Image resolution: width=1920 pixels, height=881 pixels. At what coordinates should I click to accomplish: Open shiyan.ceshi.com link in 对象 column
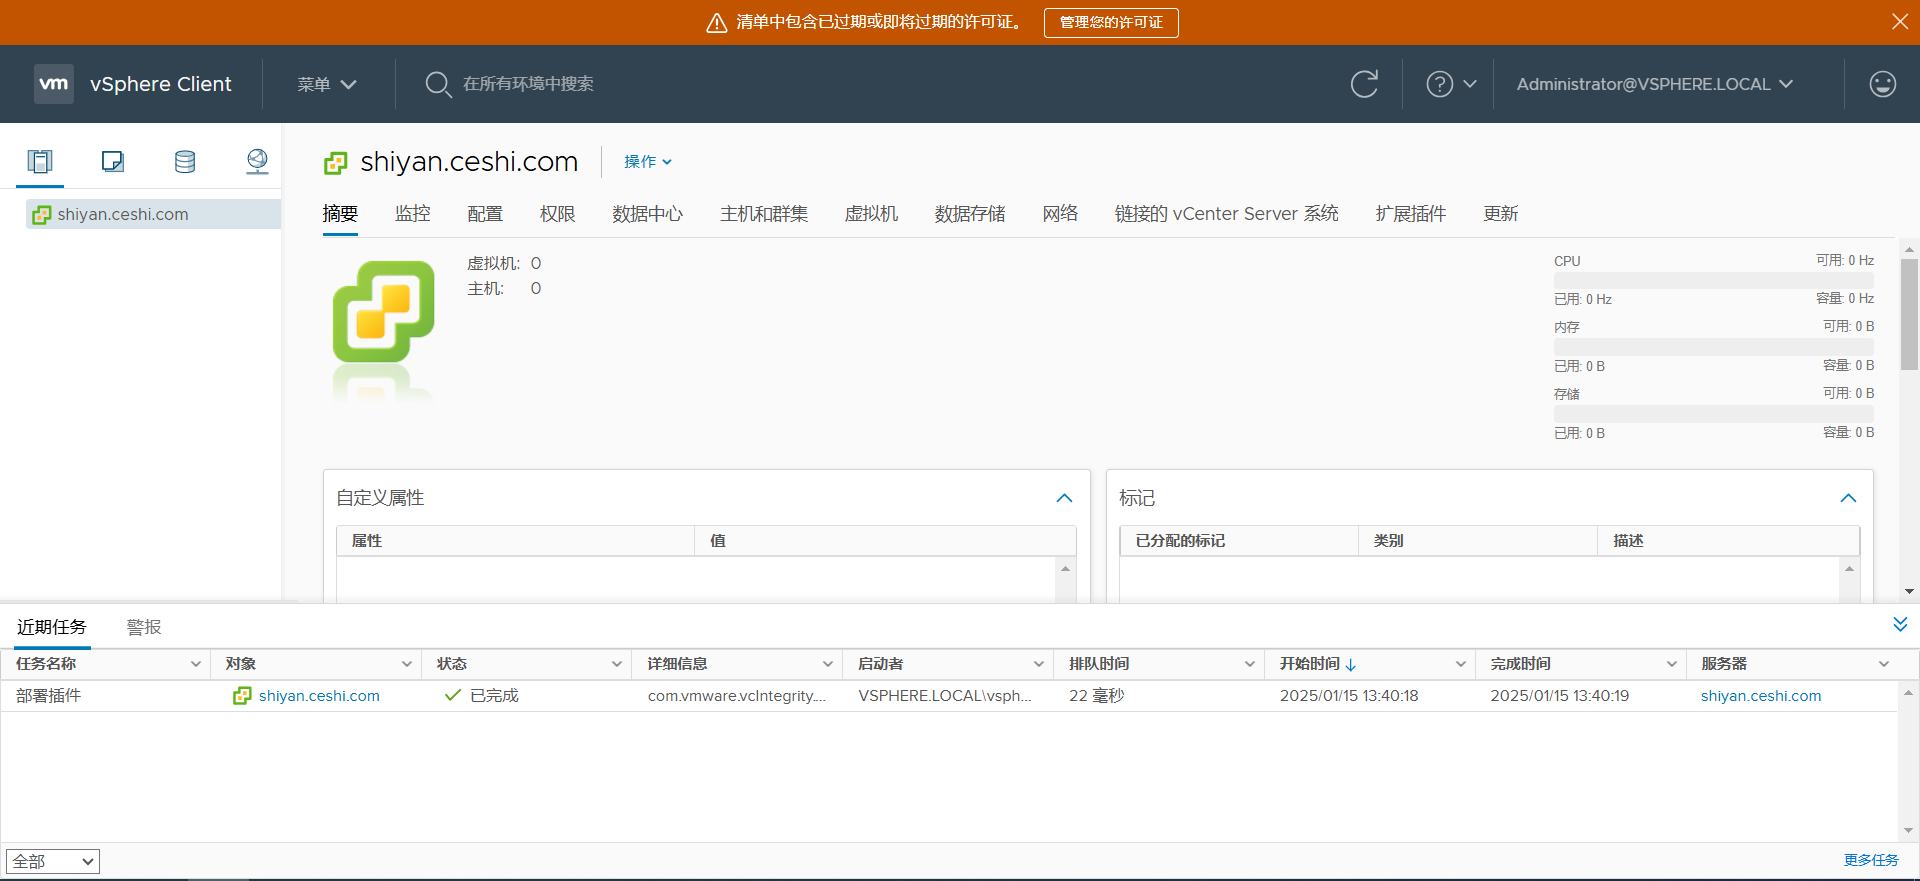(319, 695)
